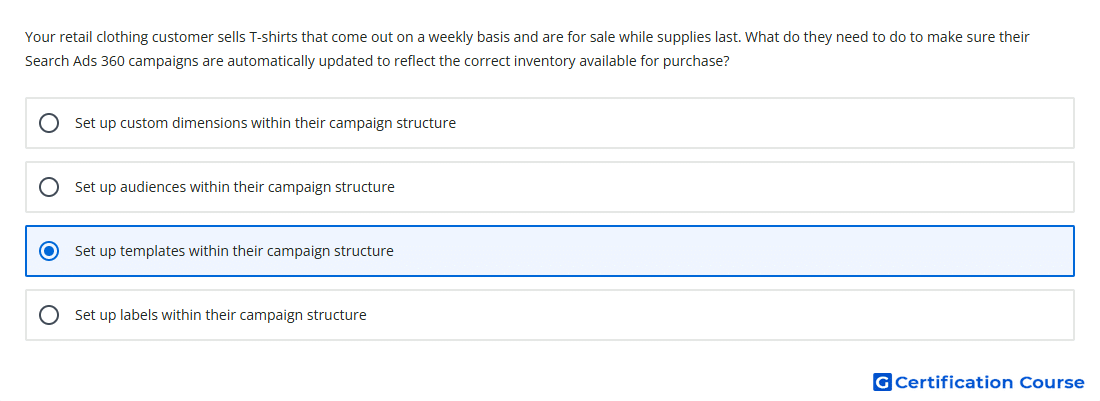Viewport: 1100px width, 401px height.
Task: Select the custom dimensions radio button
Action: point(48,123)
